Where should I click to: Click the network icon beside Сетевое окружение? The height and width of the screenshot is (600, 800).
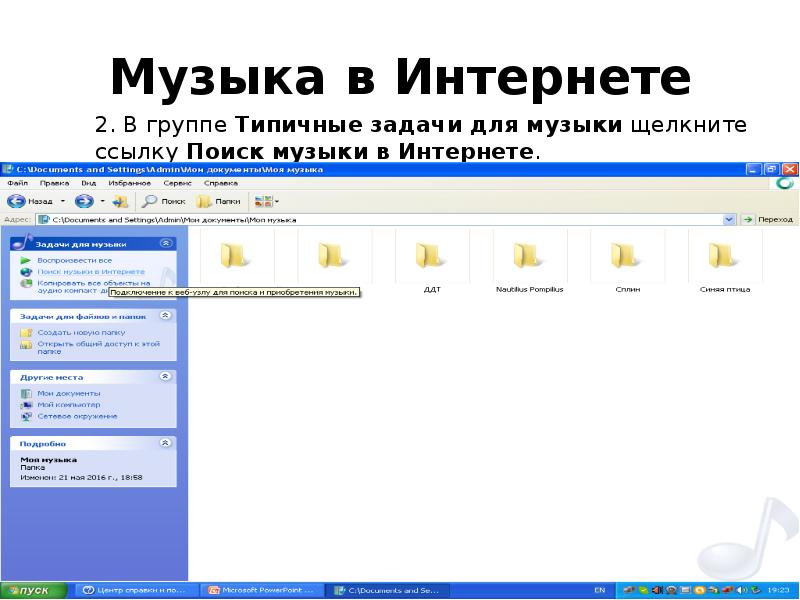click(x=26, y=416)
